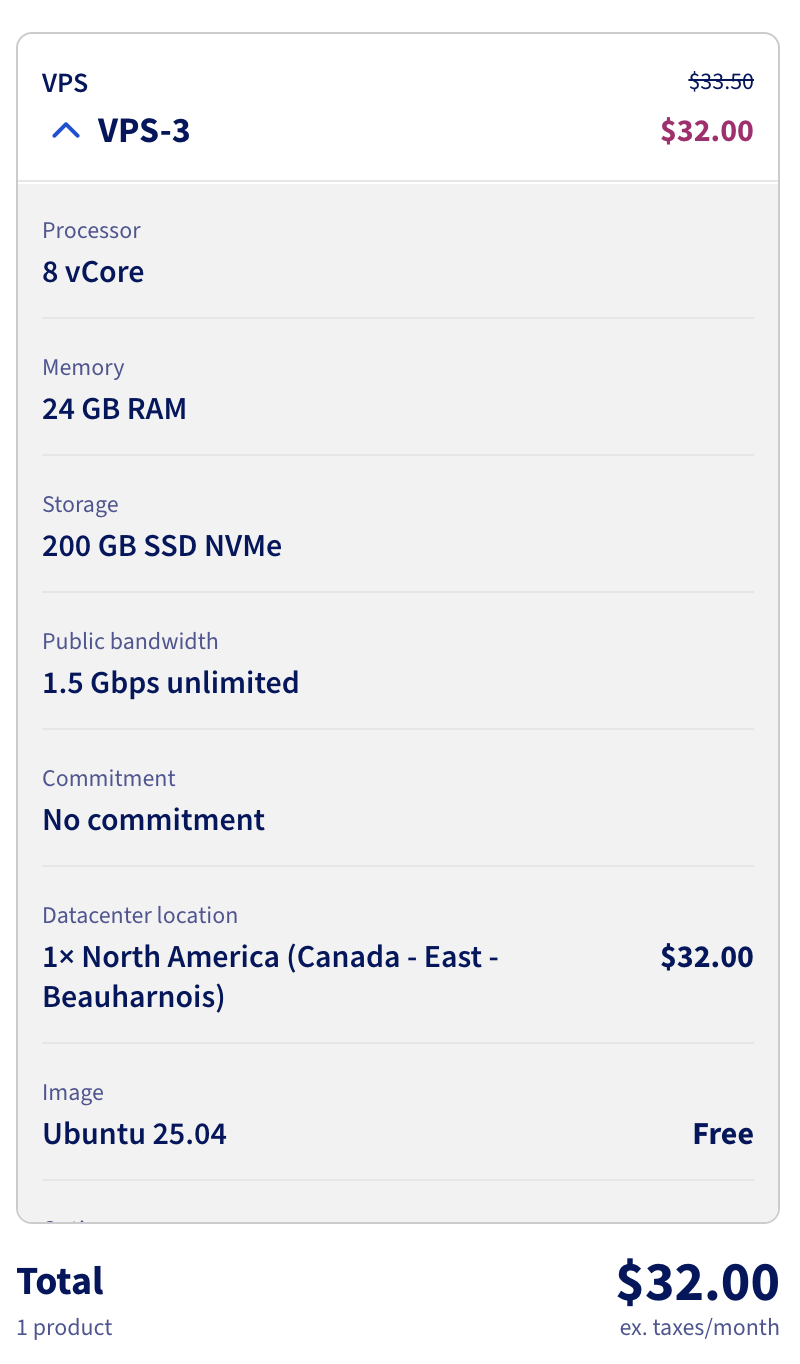Click the Storage label

[80, 504]
